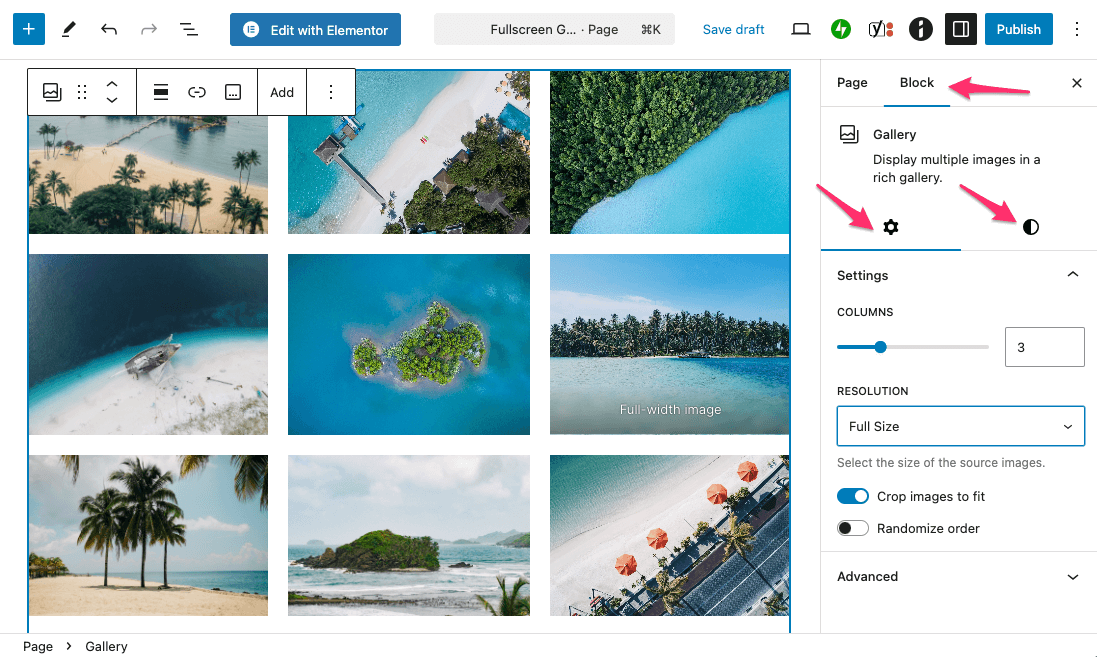This screenshot has height=657, width=1097.
Task: Enable Randomize order toggle
Action: point(853,528)
